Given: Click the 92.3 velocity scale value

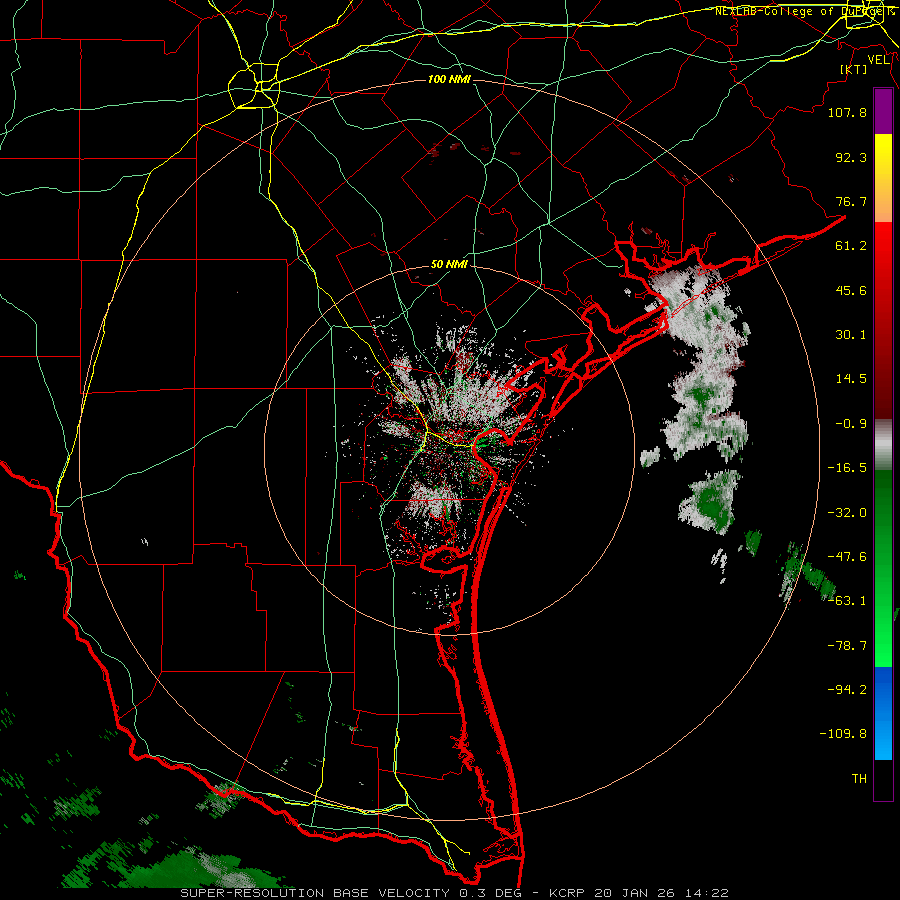Looking at the screenshot, I should click(851, 157).
